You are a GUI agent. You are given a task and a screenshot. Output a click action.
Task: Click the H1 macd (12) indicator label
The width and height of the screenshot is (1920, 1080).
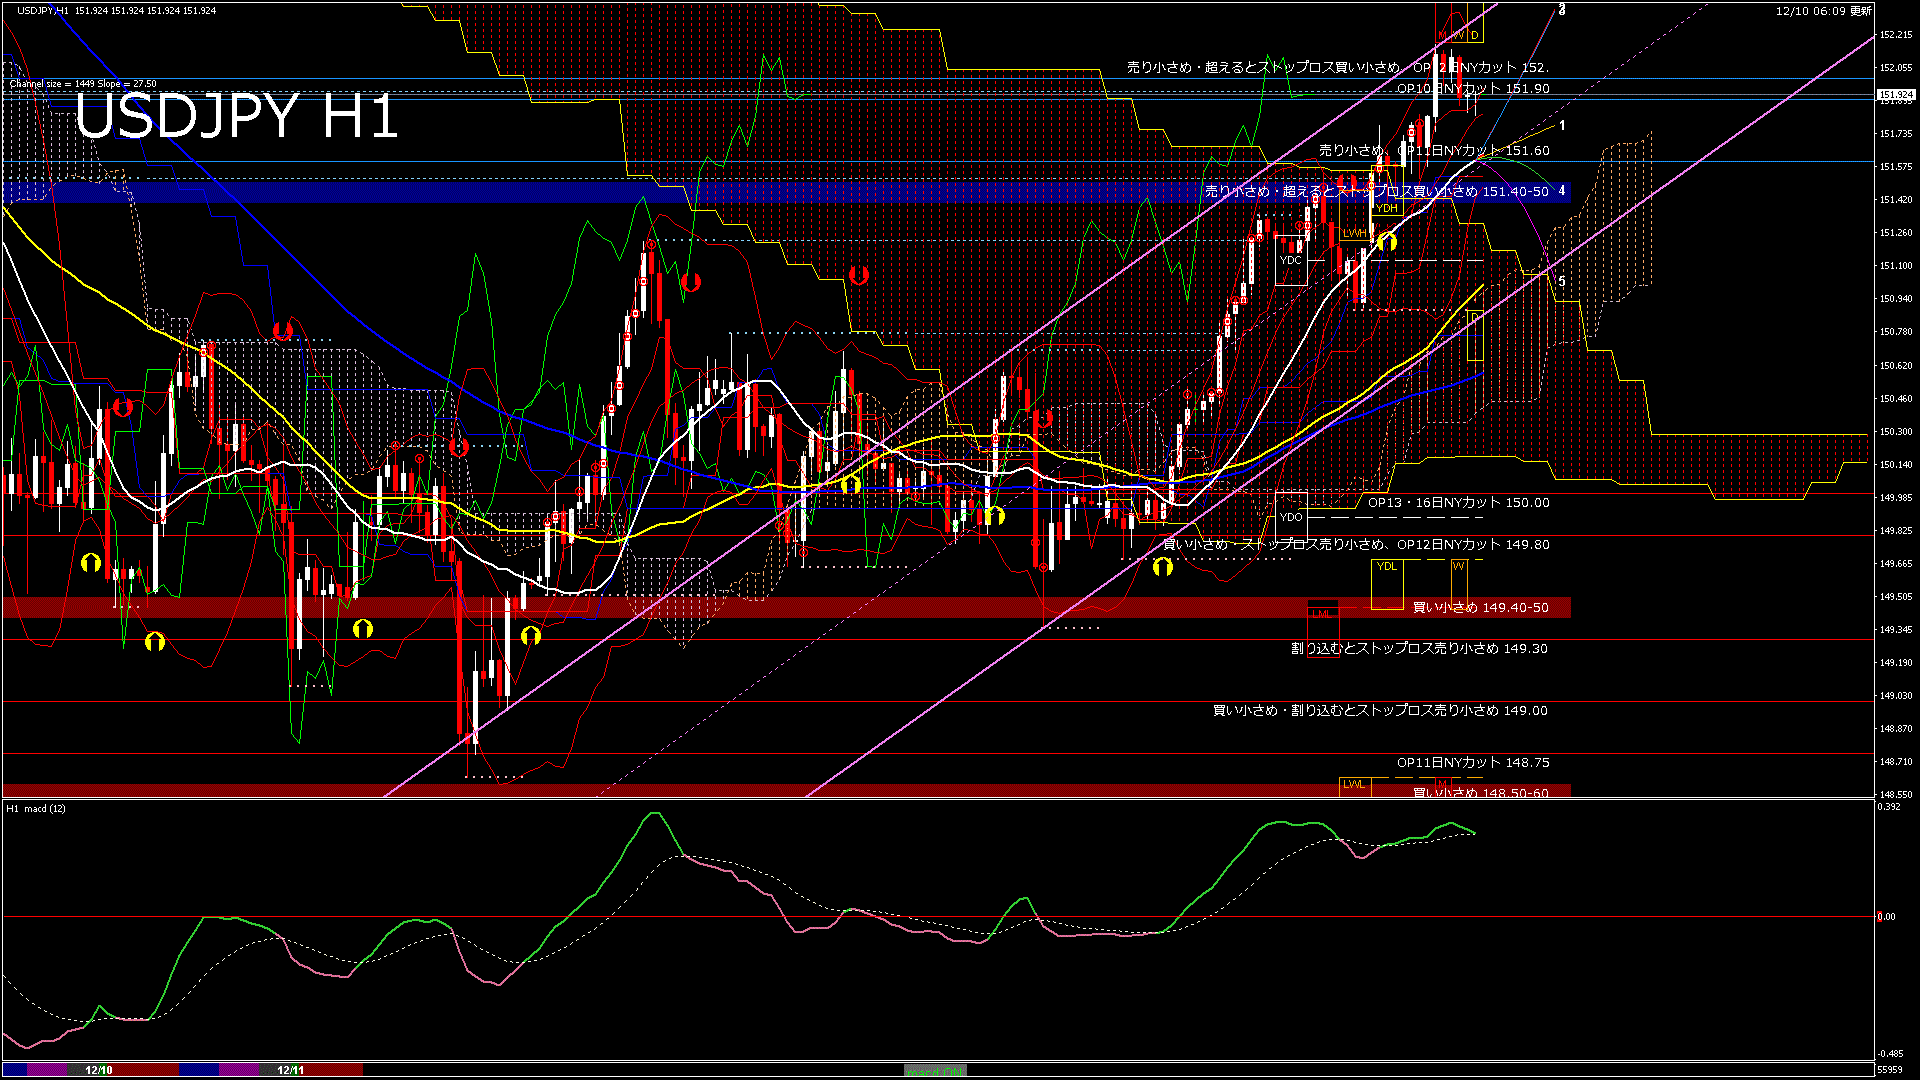point(36,808)
